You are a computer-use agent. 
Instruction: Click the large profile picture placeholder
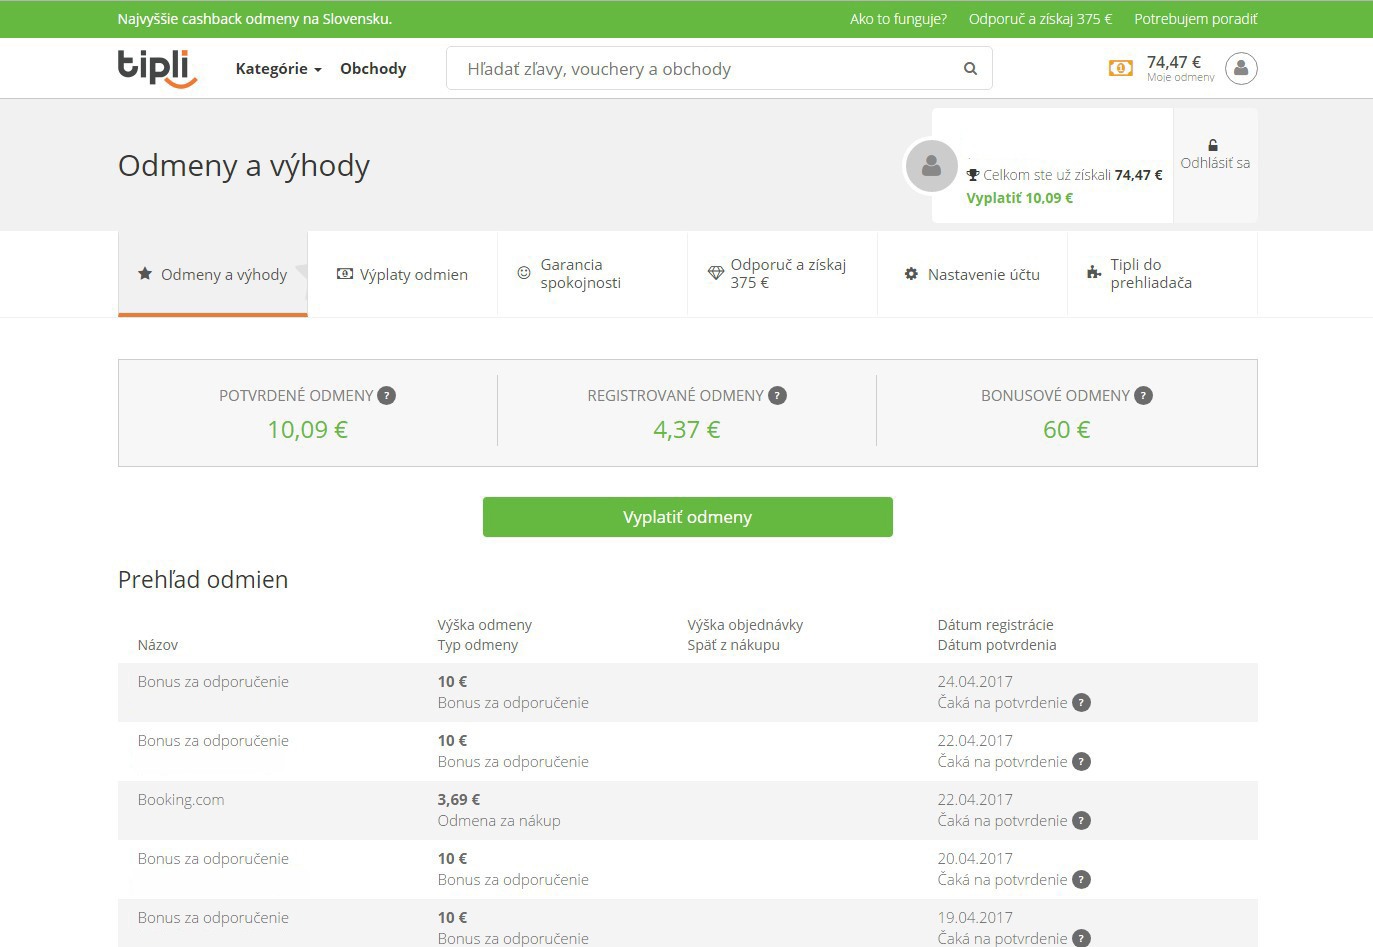[x=931, y=166]
